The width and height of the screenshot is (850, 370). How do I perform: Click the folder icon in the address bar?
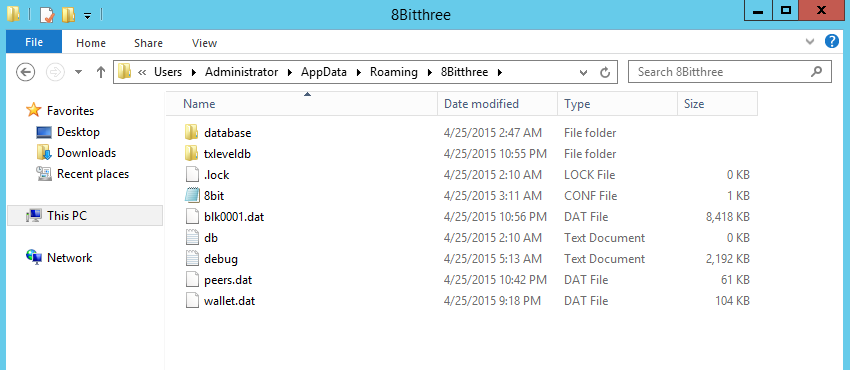coord(125,72)
